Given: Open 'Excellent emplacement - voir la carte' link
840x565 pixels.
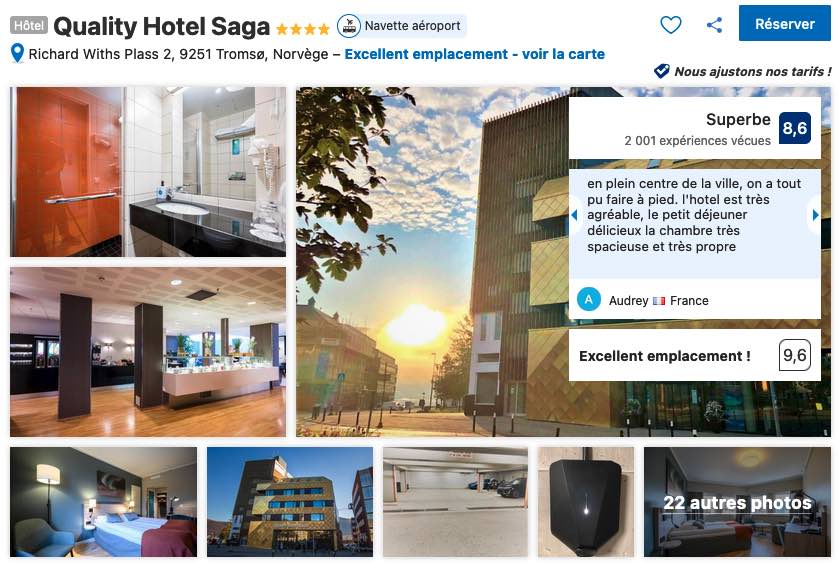Looking at the screenshot, I should point(474,54).
